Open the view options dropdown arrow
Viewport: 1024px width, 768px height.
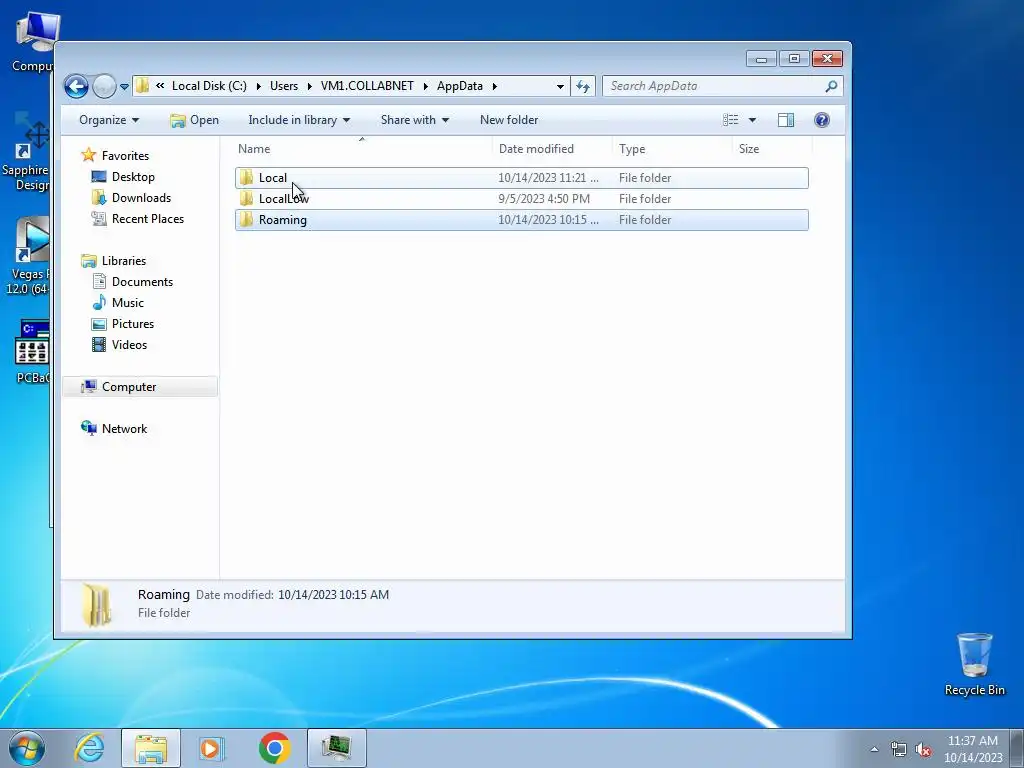pyautogui.click(x=752, y=120)
